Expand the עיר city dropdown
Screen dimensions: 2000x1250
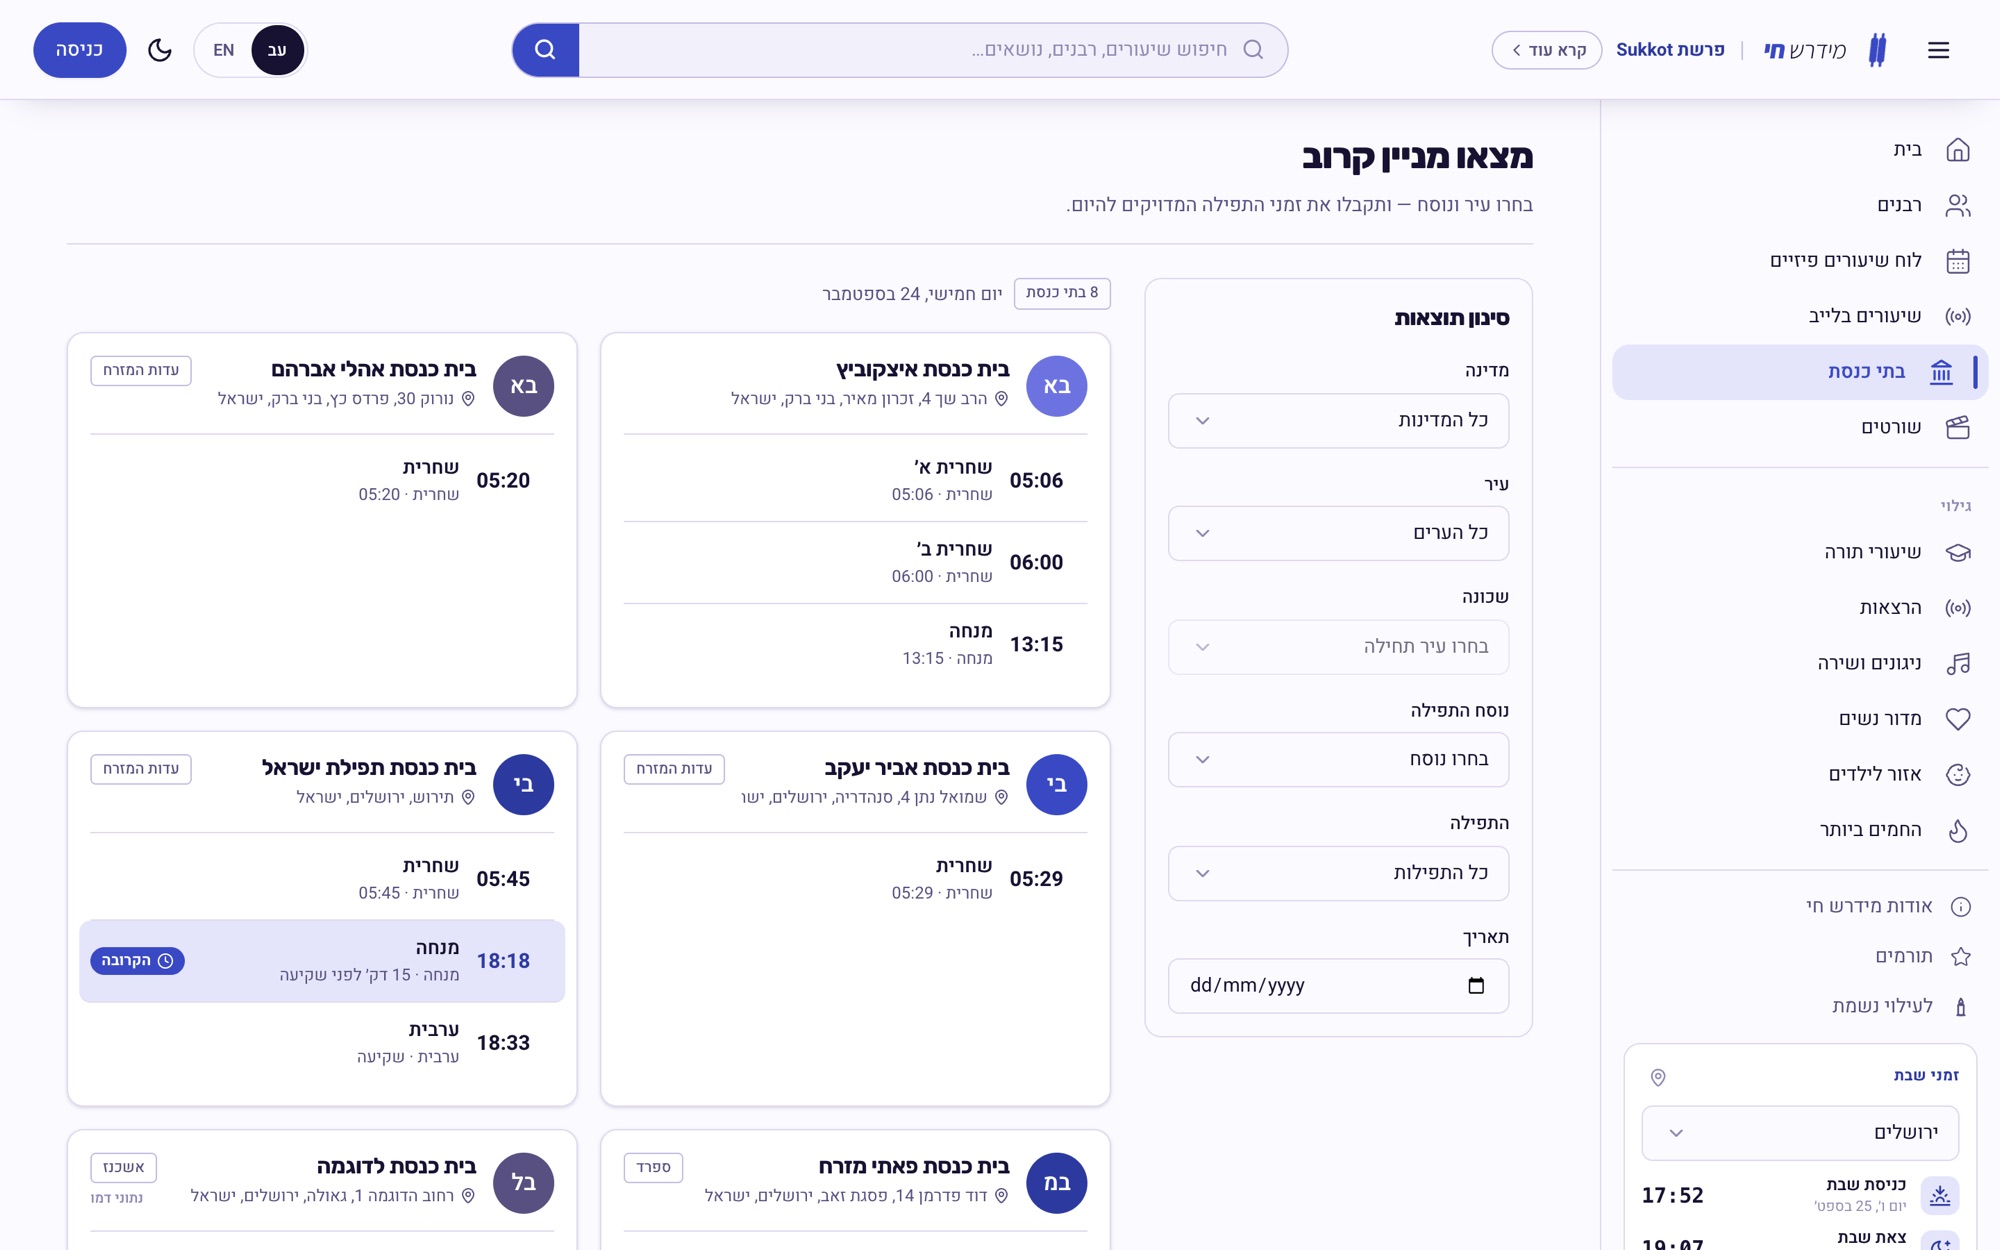[1338, 533]
